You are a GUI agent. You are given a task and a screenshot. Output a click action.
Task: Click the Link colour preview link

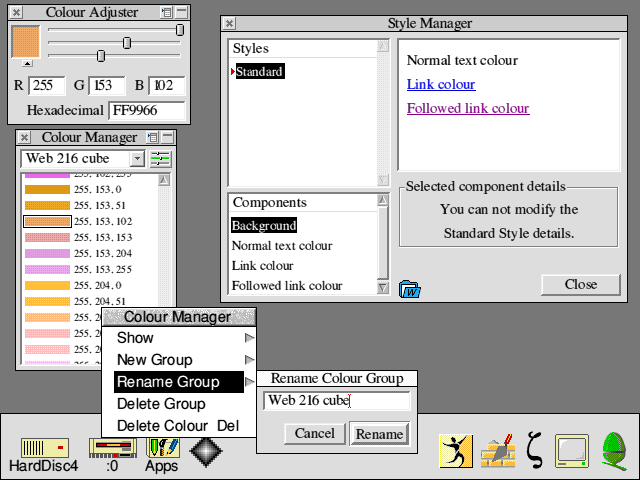tap(441, 84)
